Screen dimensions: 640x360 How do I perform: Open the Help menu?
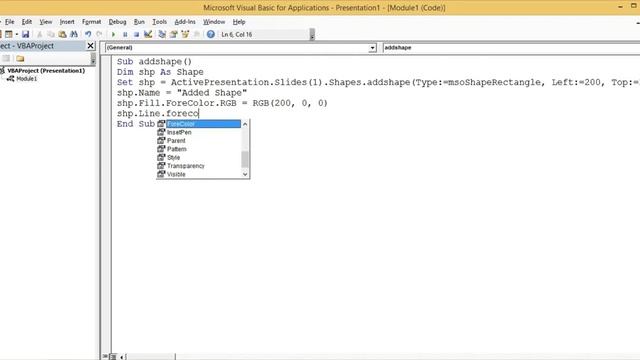239,22
